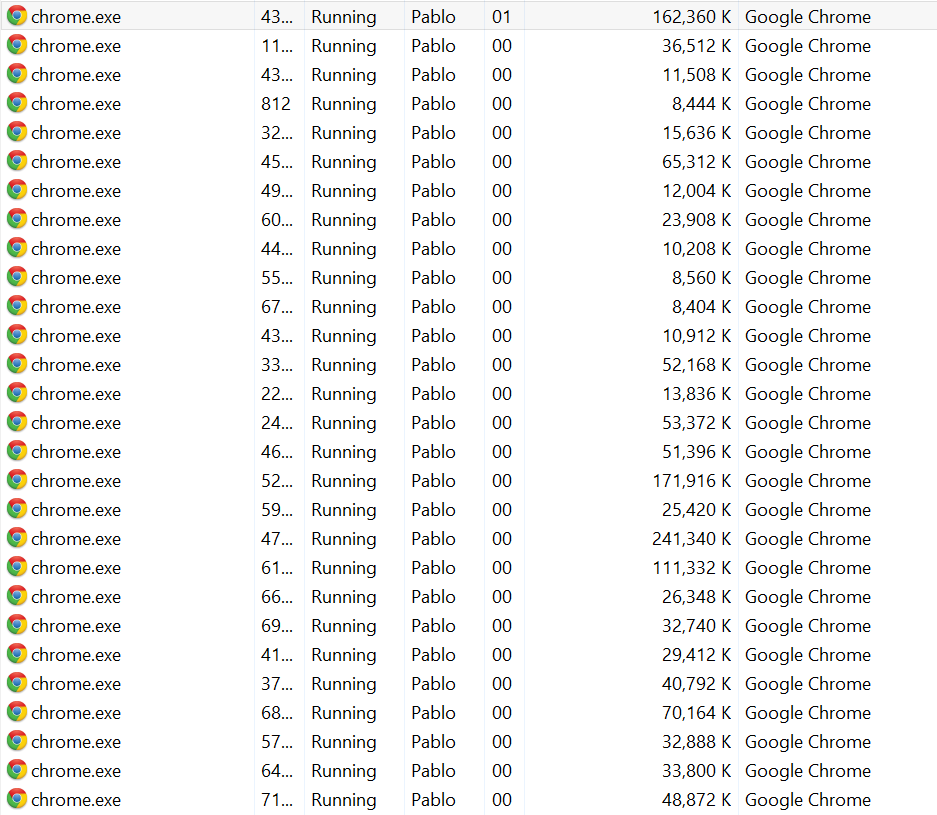Click CPU 00 cell in the 29,412 K row

502,654
